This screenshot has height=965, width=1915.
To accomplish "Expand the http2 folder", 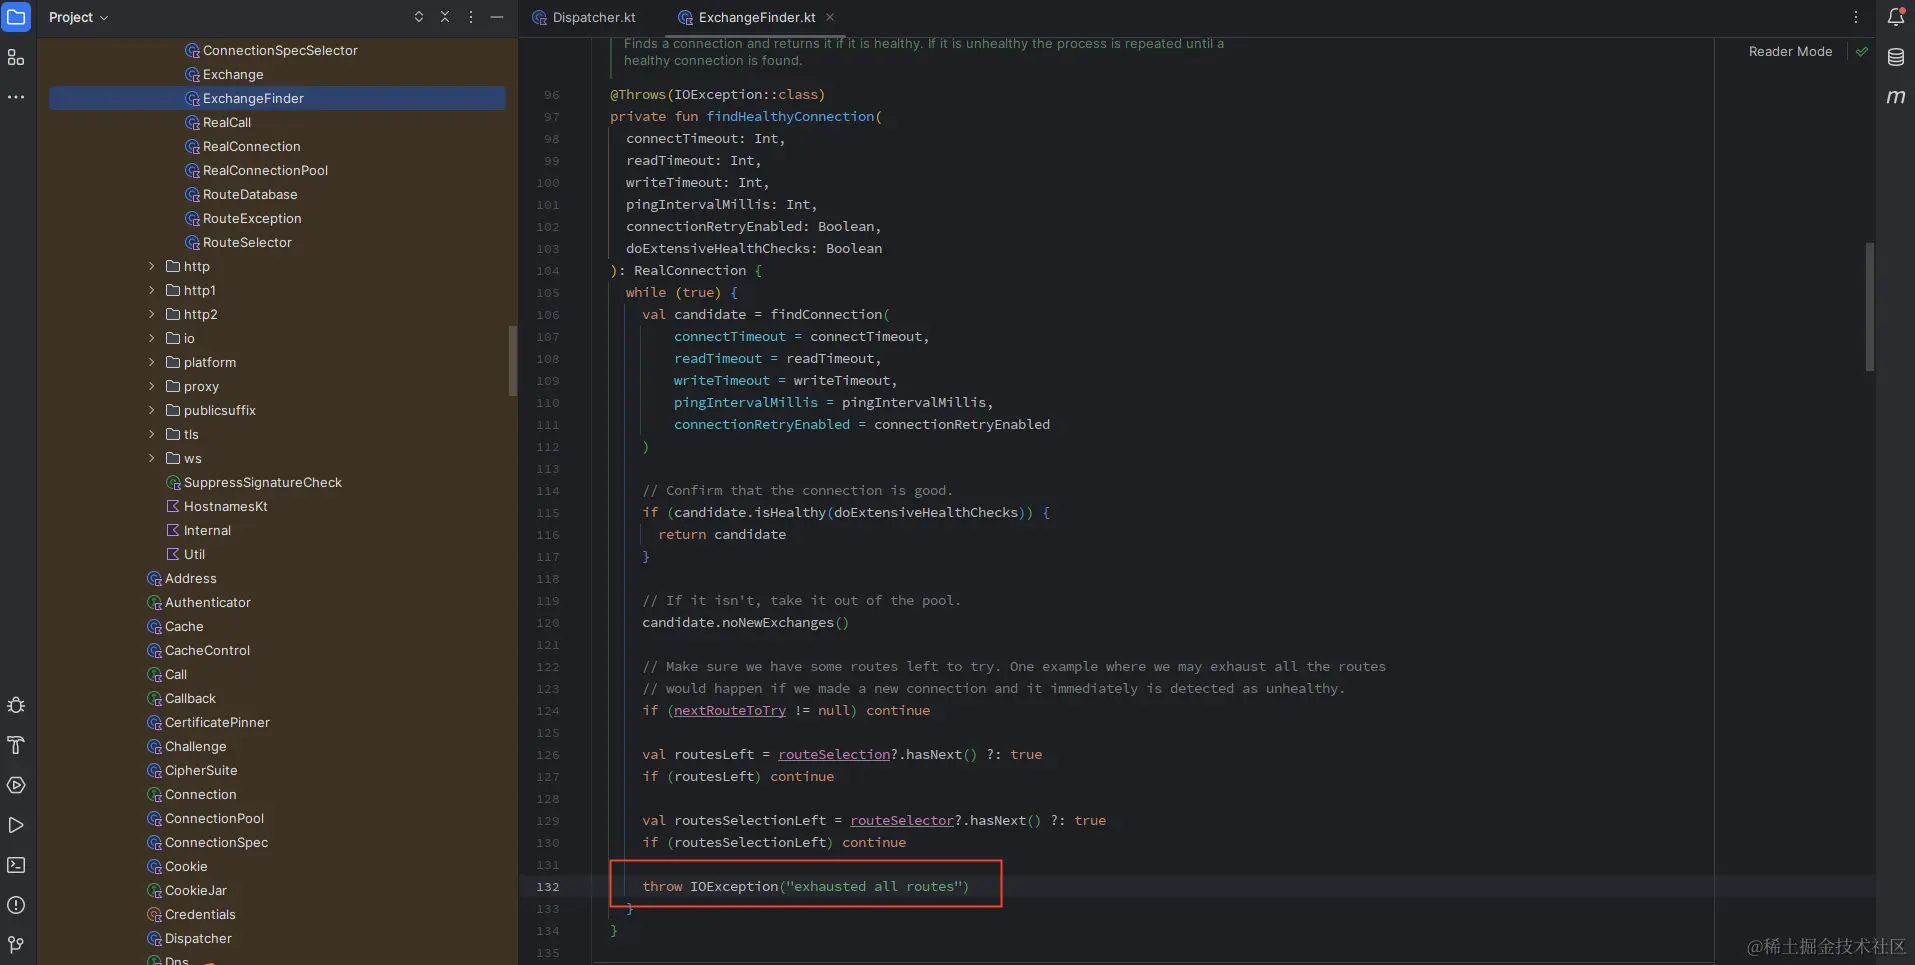I will click(152, 315).
